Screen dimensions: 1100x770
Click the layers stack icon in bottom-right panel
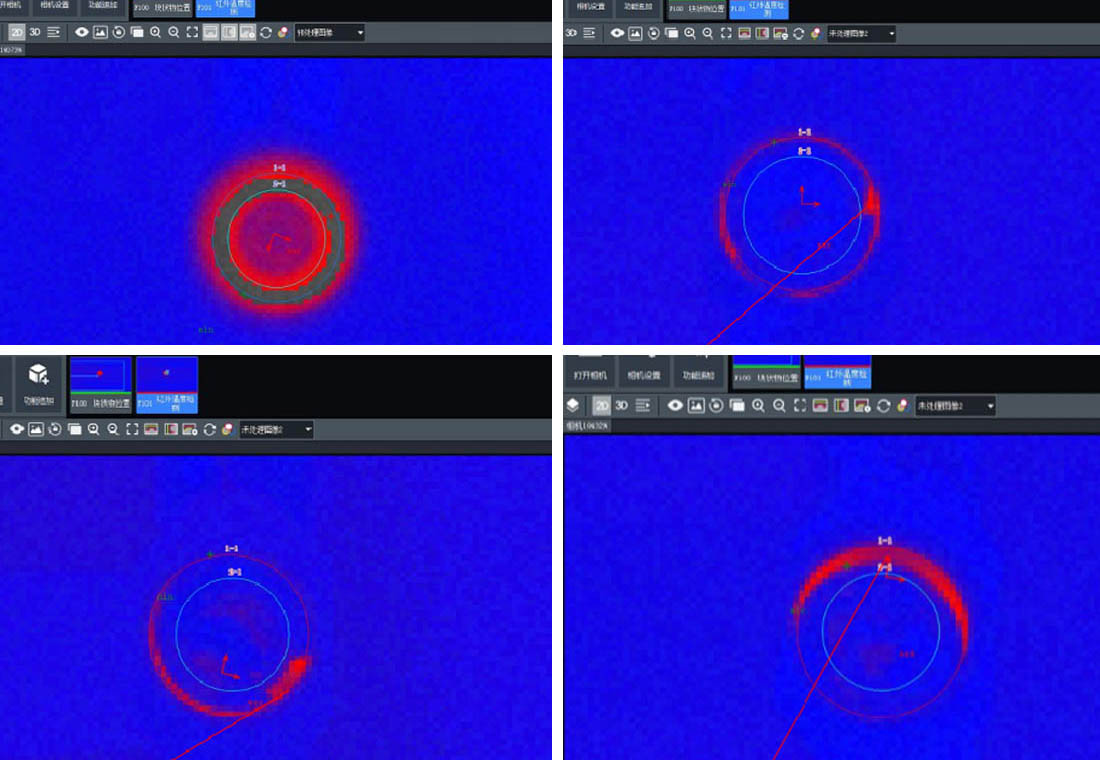573,406
